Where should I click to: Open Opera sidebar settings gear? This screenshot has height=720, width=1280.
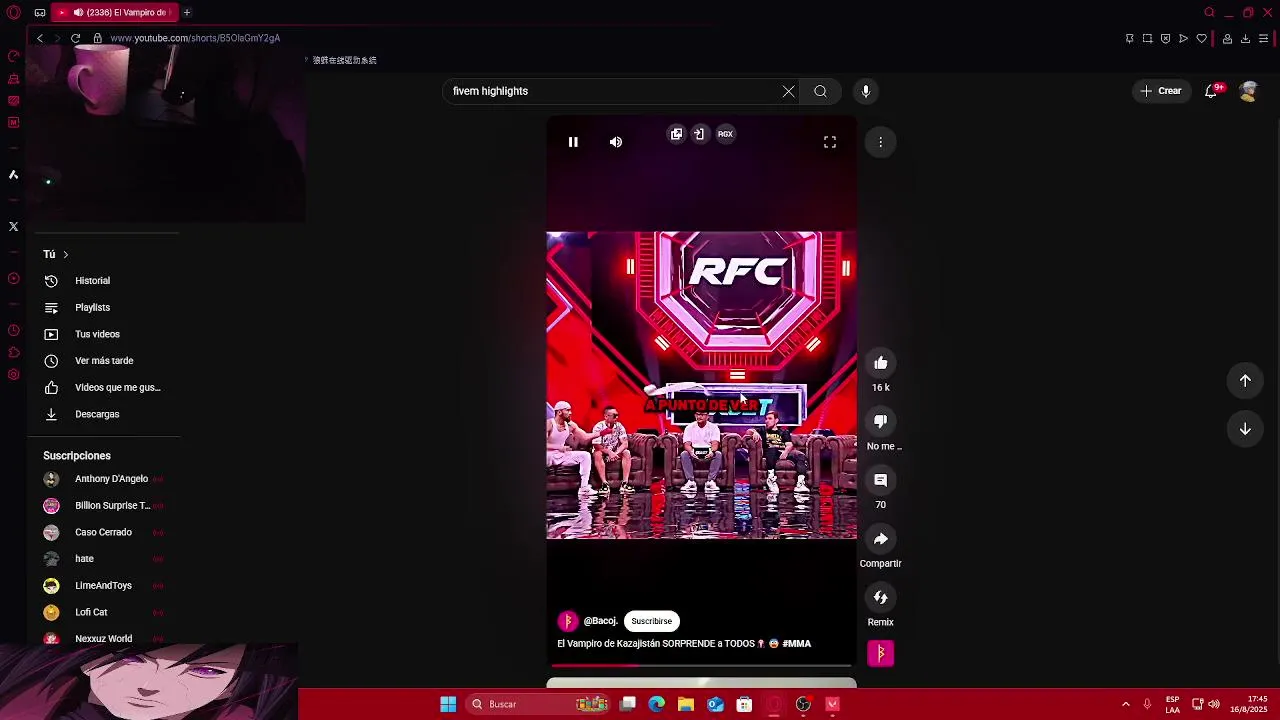13,374
